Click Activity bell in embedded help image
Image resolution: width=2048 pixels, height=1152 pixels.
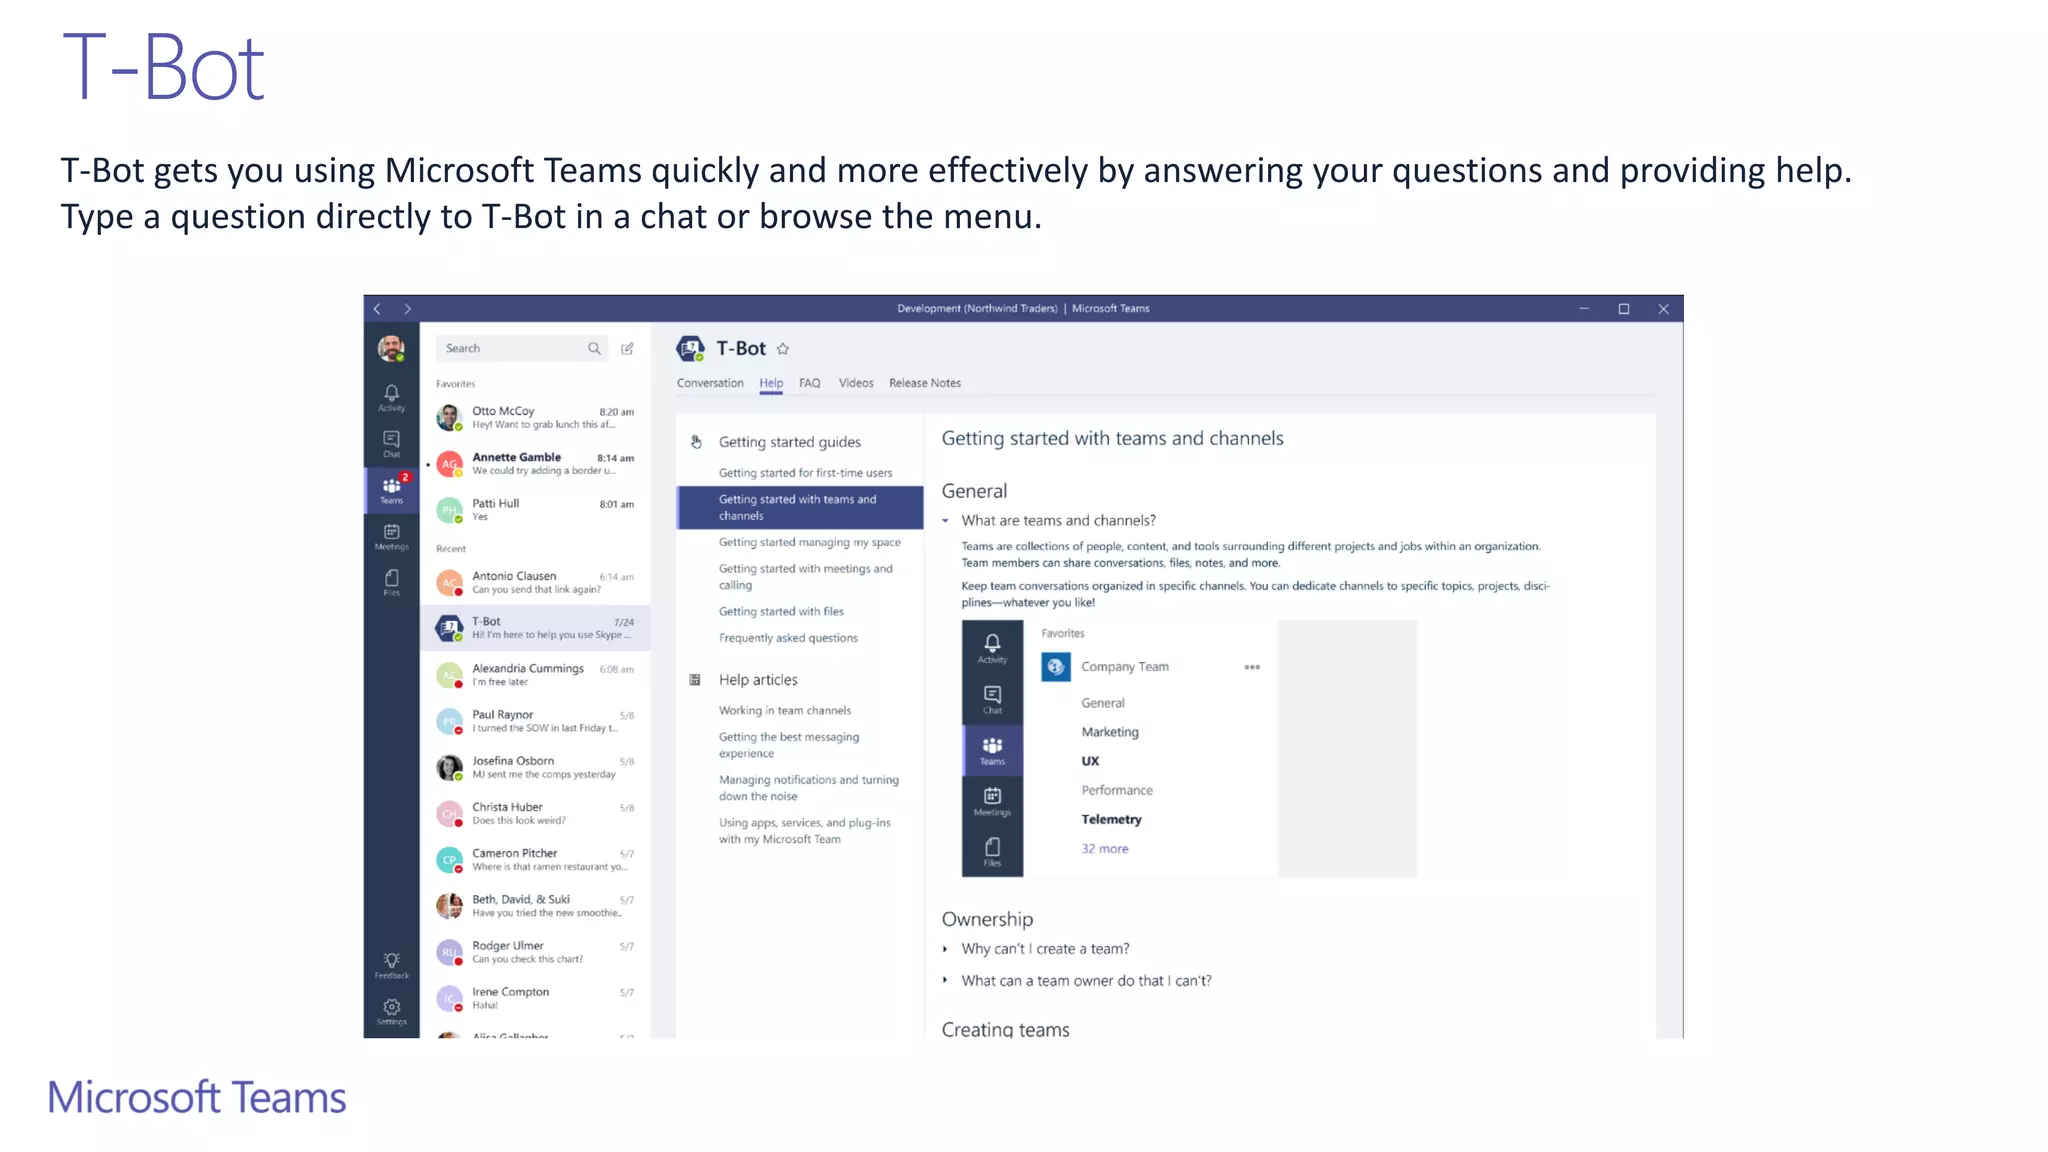click(992, 648)
